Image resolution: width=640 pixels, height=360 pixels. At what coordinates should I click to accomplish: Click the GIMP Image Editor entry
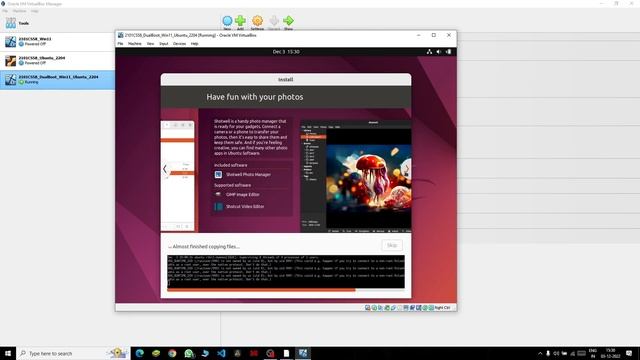click(x=243, y=195)
